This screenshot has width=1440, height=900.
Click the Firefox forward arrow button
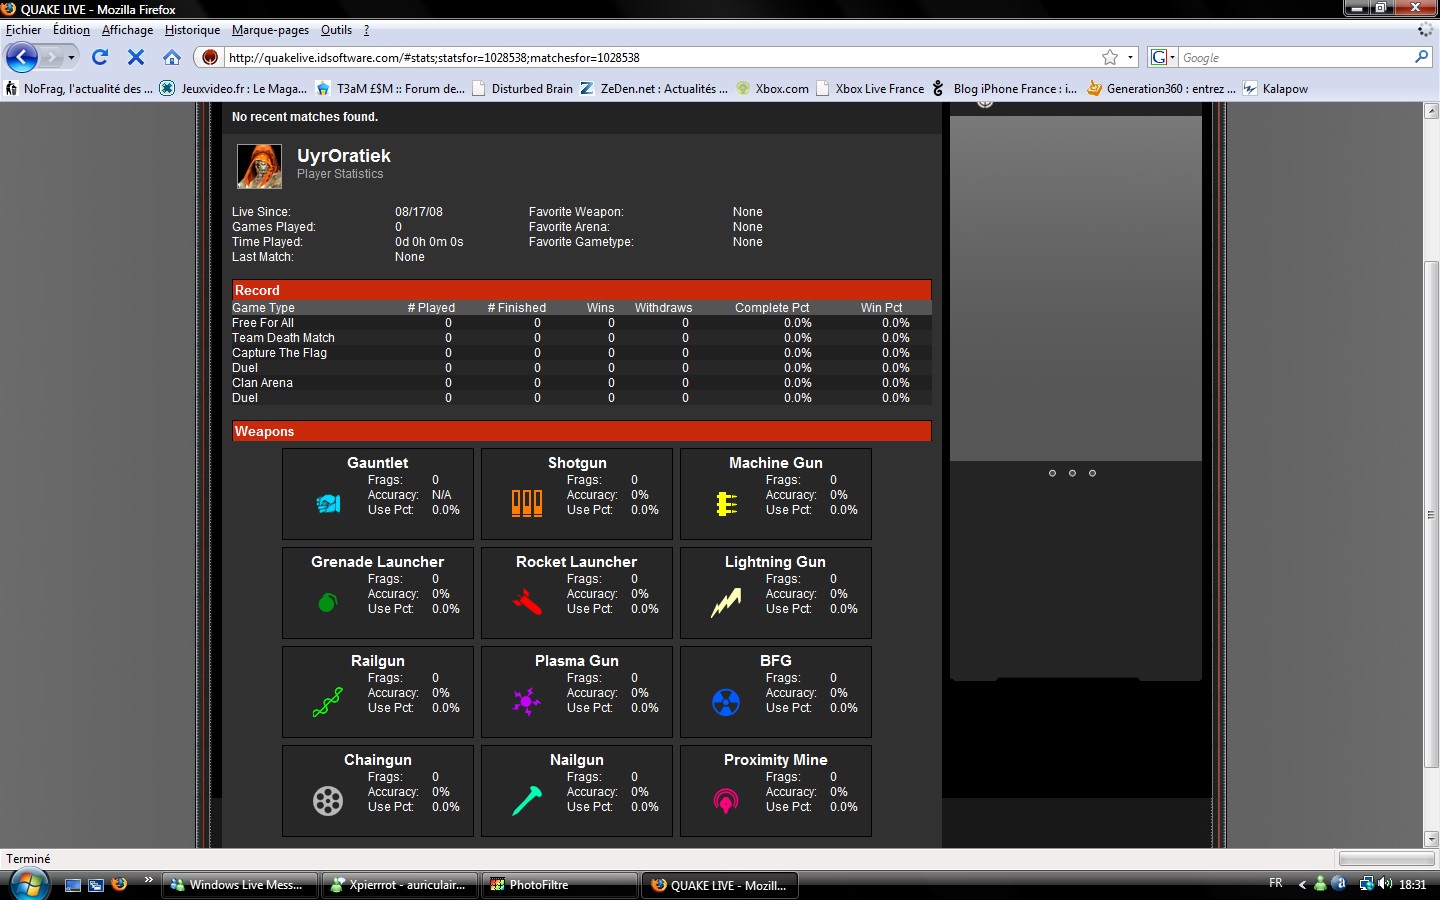52,57
